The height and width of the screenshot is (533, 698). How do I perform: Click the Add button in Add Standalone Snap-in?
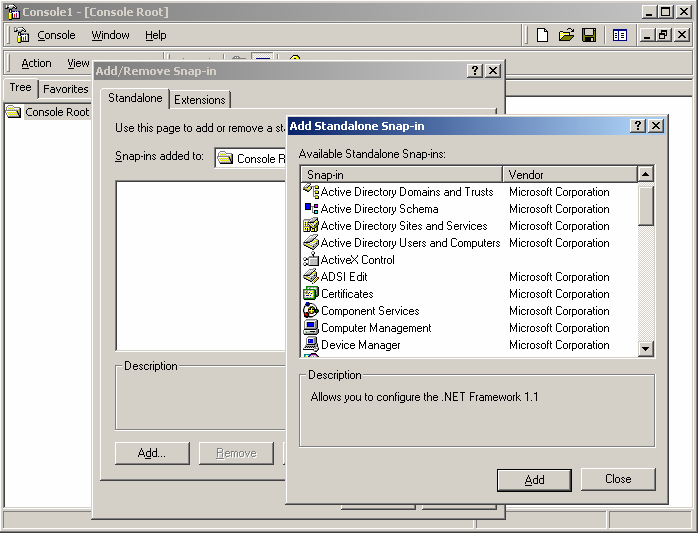pyautogui.click(x=534, y=480)
